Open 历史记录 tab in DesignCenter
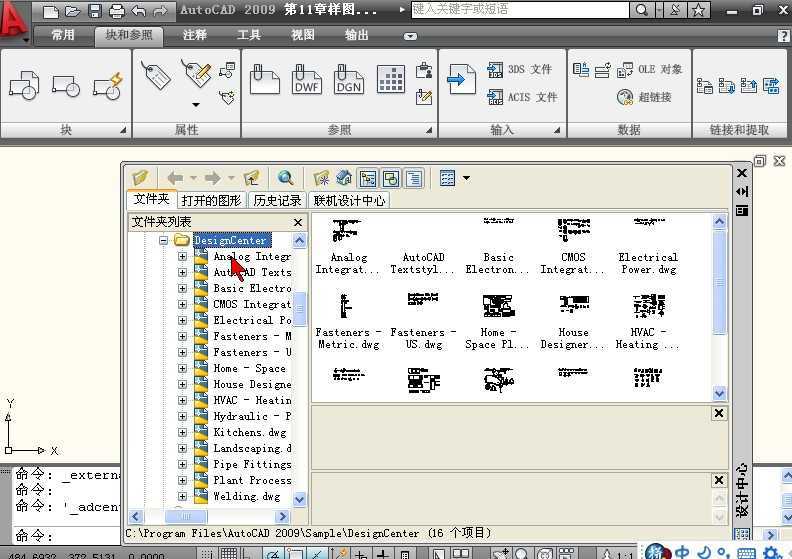The width and height of the screenshot is (792, 559). pyautogui.click(x=277, y=201)
